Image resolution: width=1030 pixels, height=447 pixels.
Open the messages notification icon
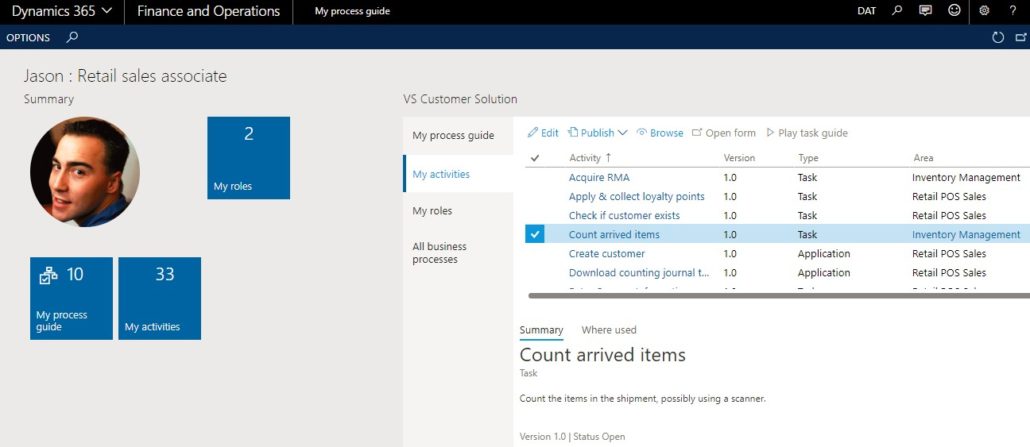point(926,11)
